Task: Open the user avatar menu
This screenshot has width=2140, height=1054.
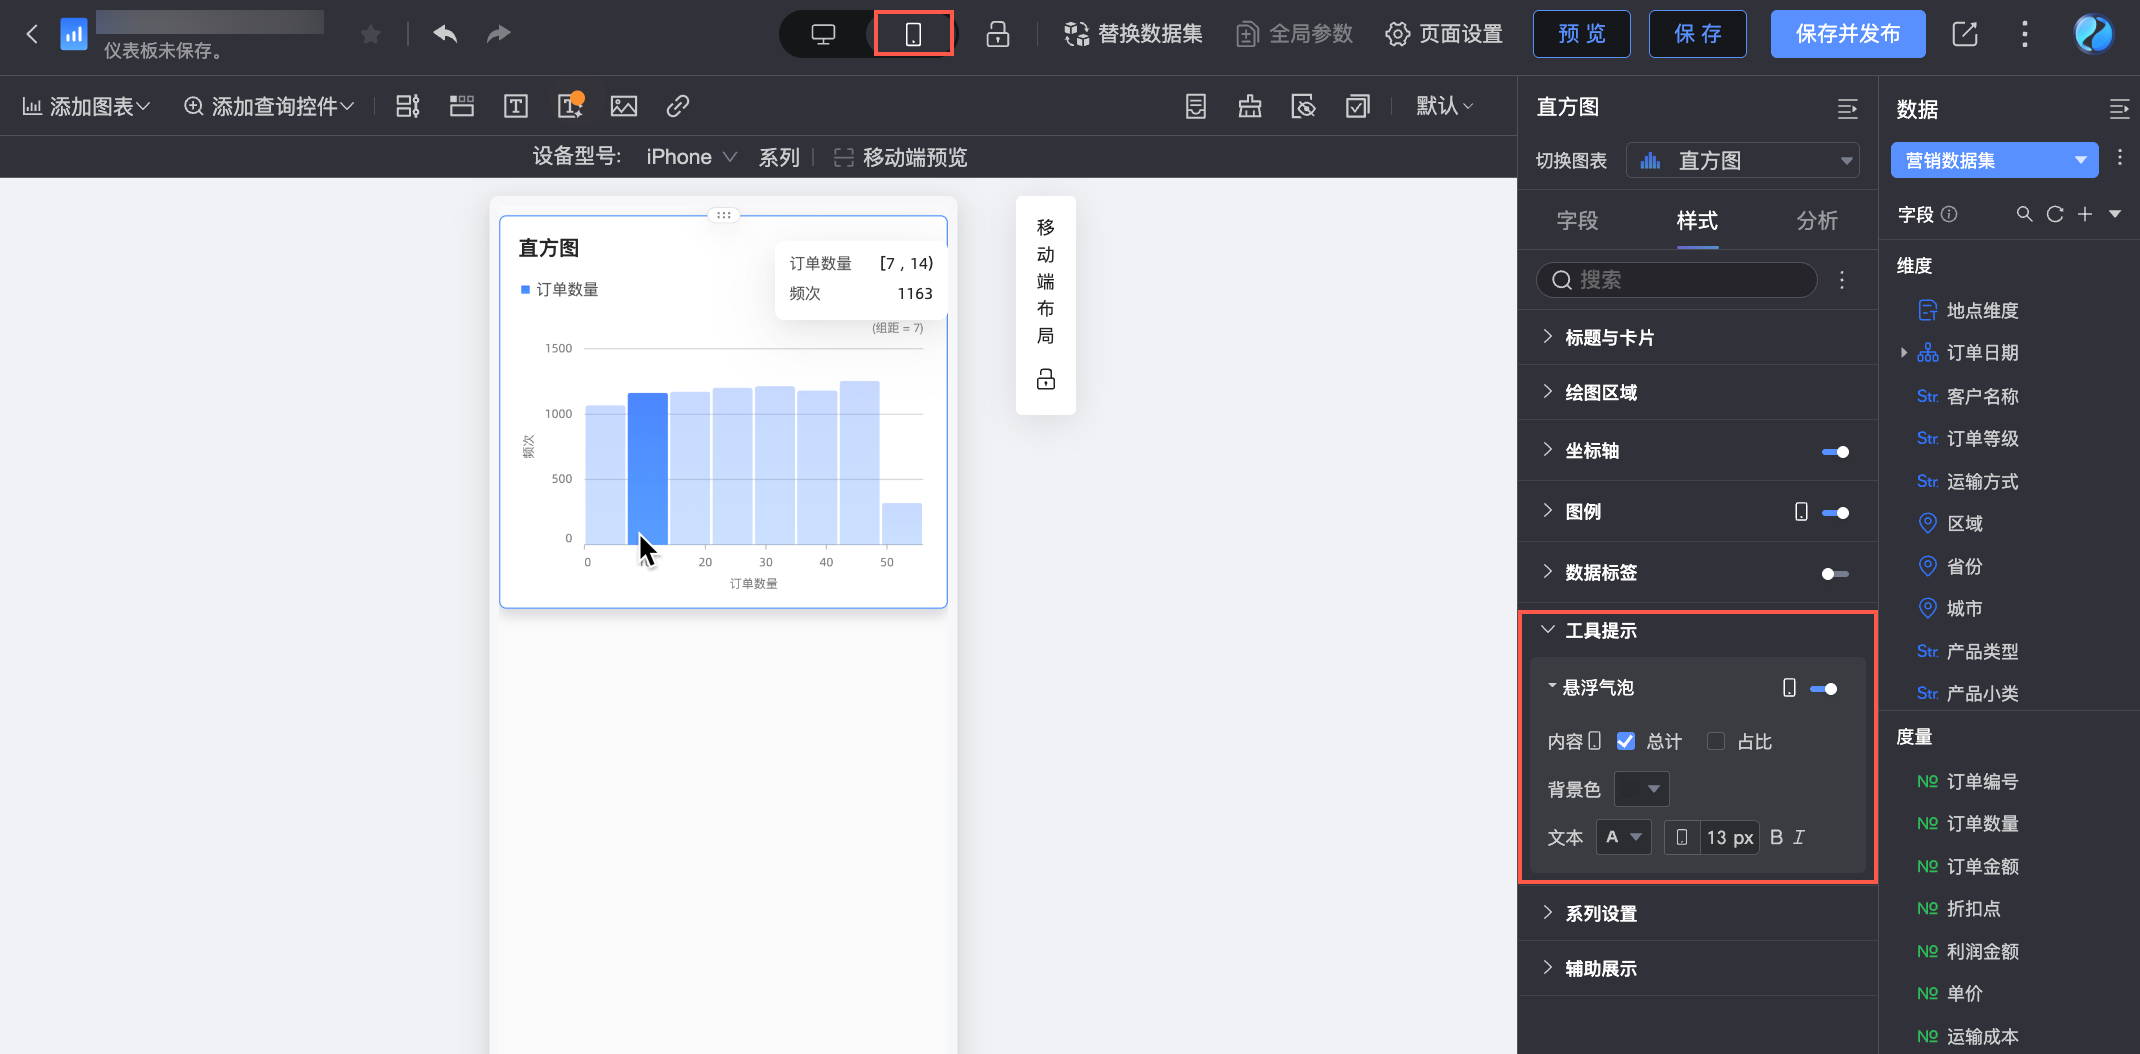Action: point(2093,34)
